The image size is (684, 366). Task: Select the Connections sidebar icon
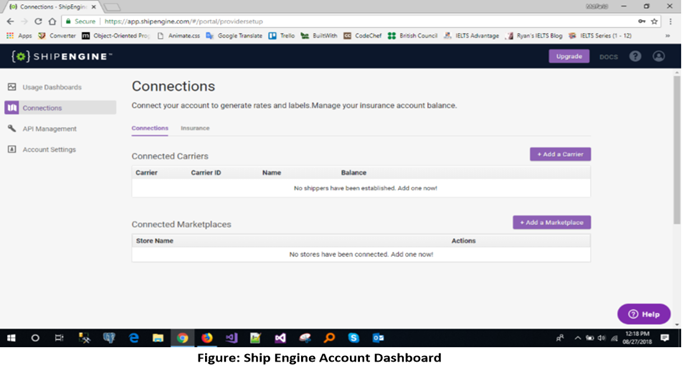tap(12, 107)
